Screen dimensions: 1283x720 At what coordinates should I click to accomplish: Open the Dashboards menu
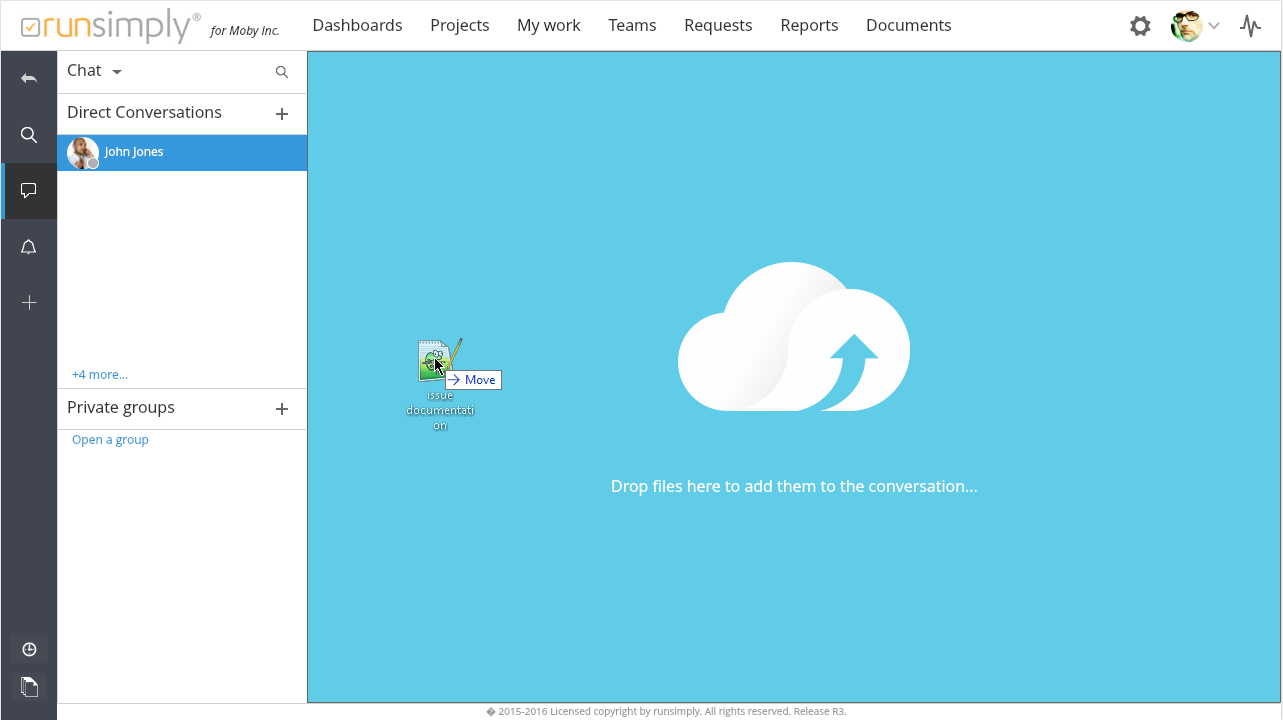[357, 25]
